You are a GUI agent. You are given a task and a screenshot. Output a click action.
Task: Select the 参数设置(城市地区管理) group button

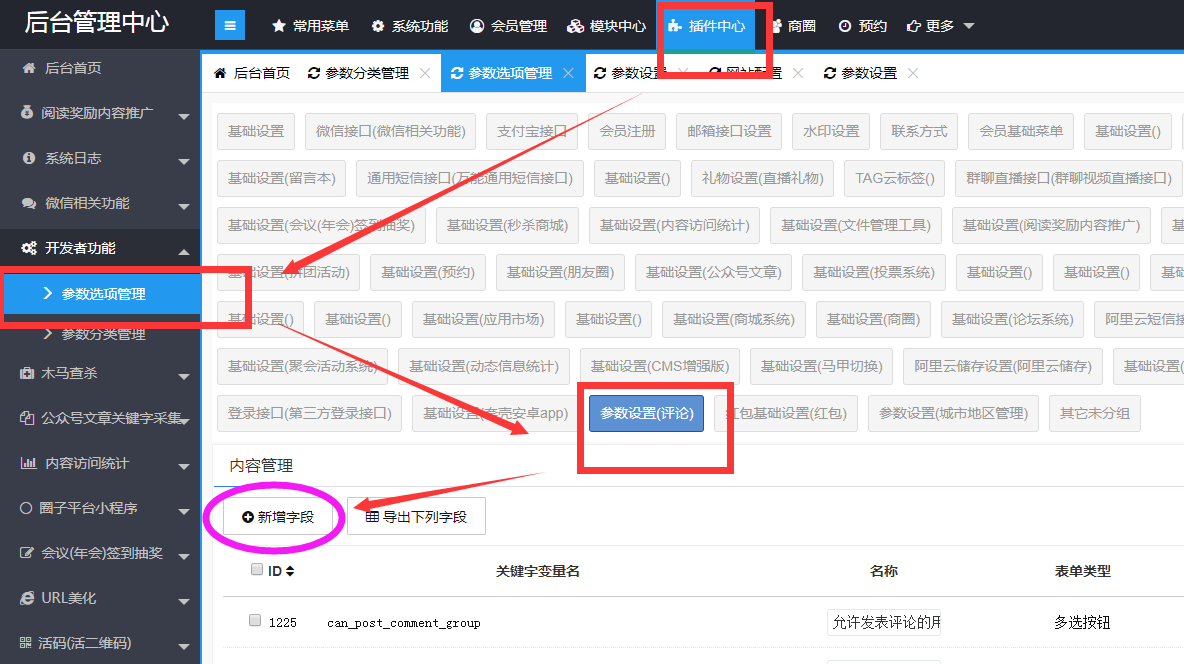coord(953,413)
